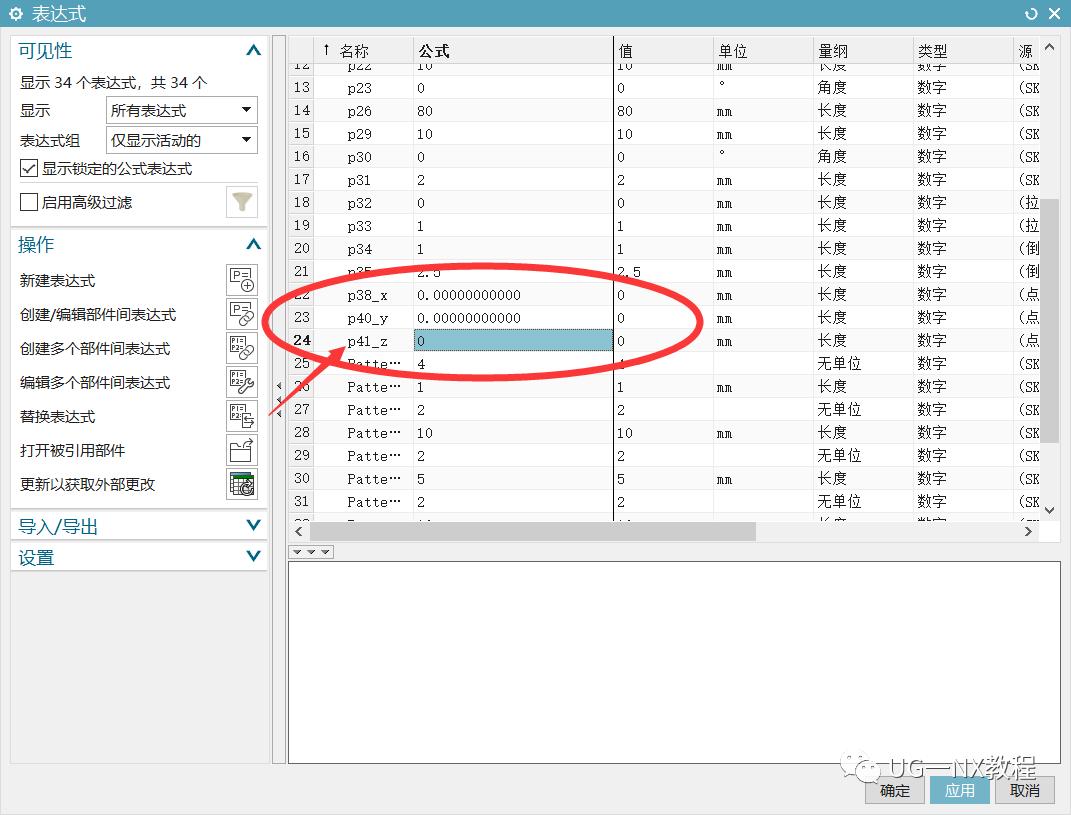This screenshot has width=1071, height=815.
Task: Click the Open Referenced Part icon
Action: coord(242,450)
